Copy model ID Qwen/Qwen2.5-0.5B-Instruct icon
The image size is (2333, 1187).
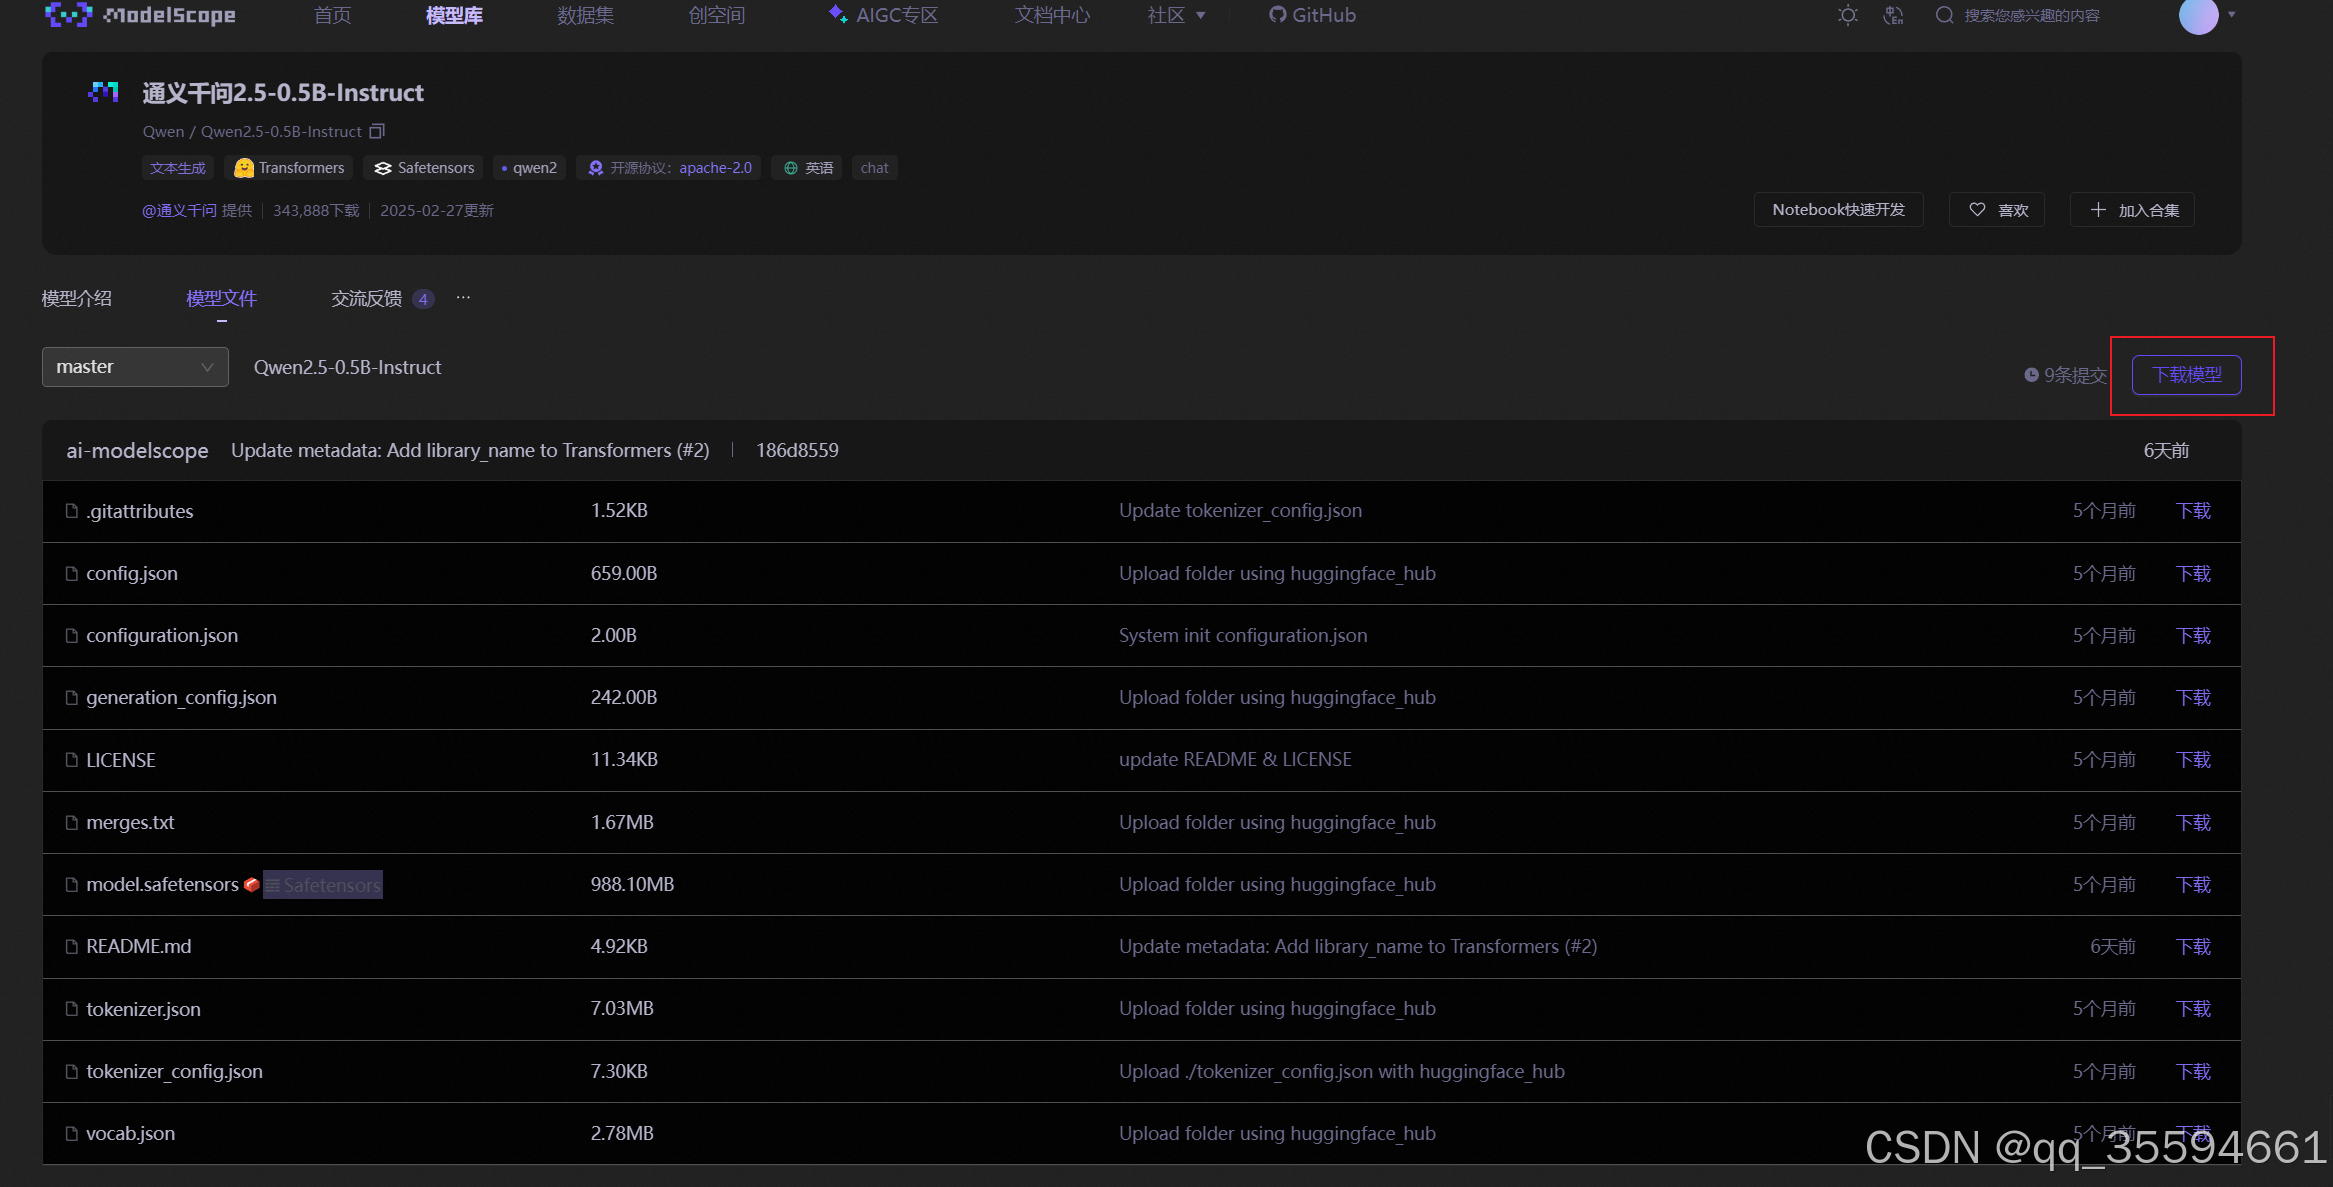pos(377,131)
